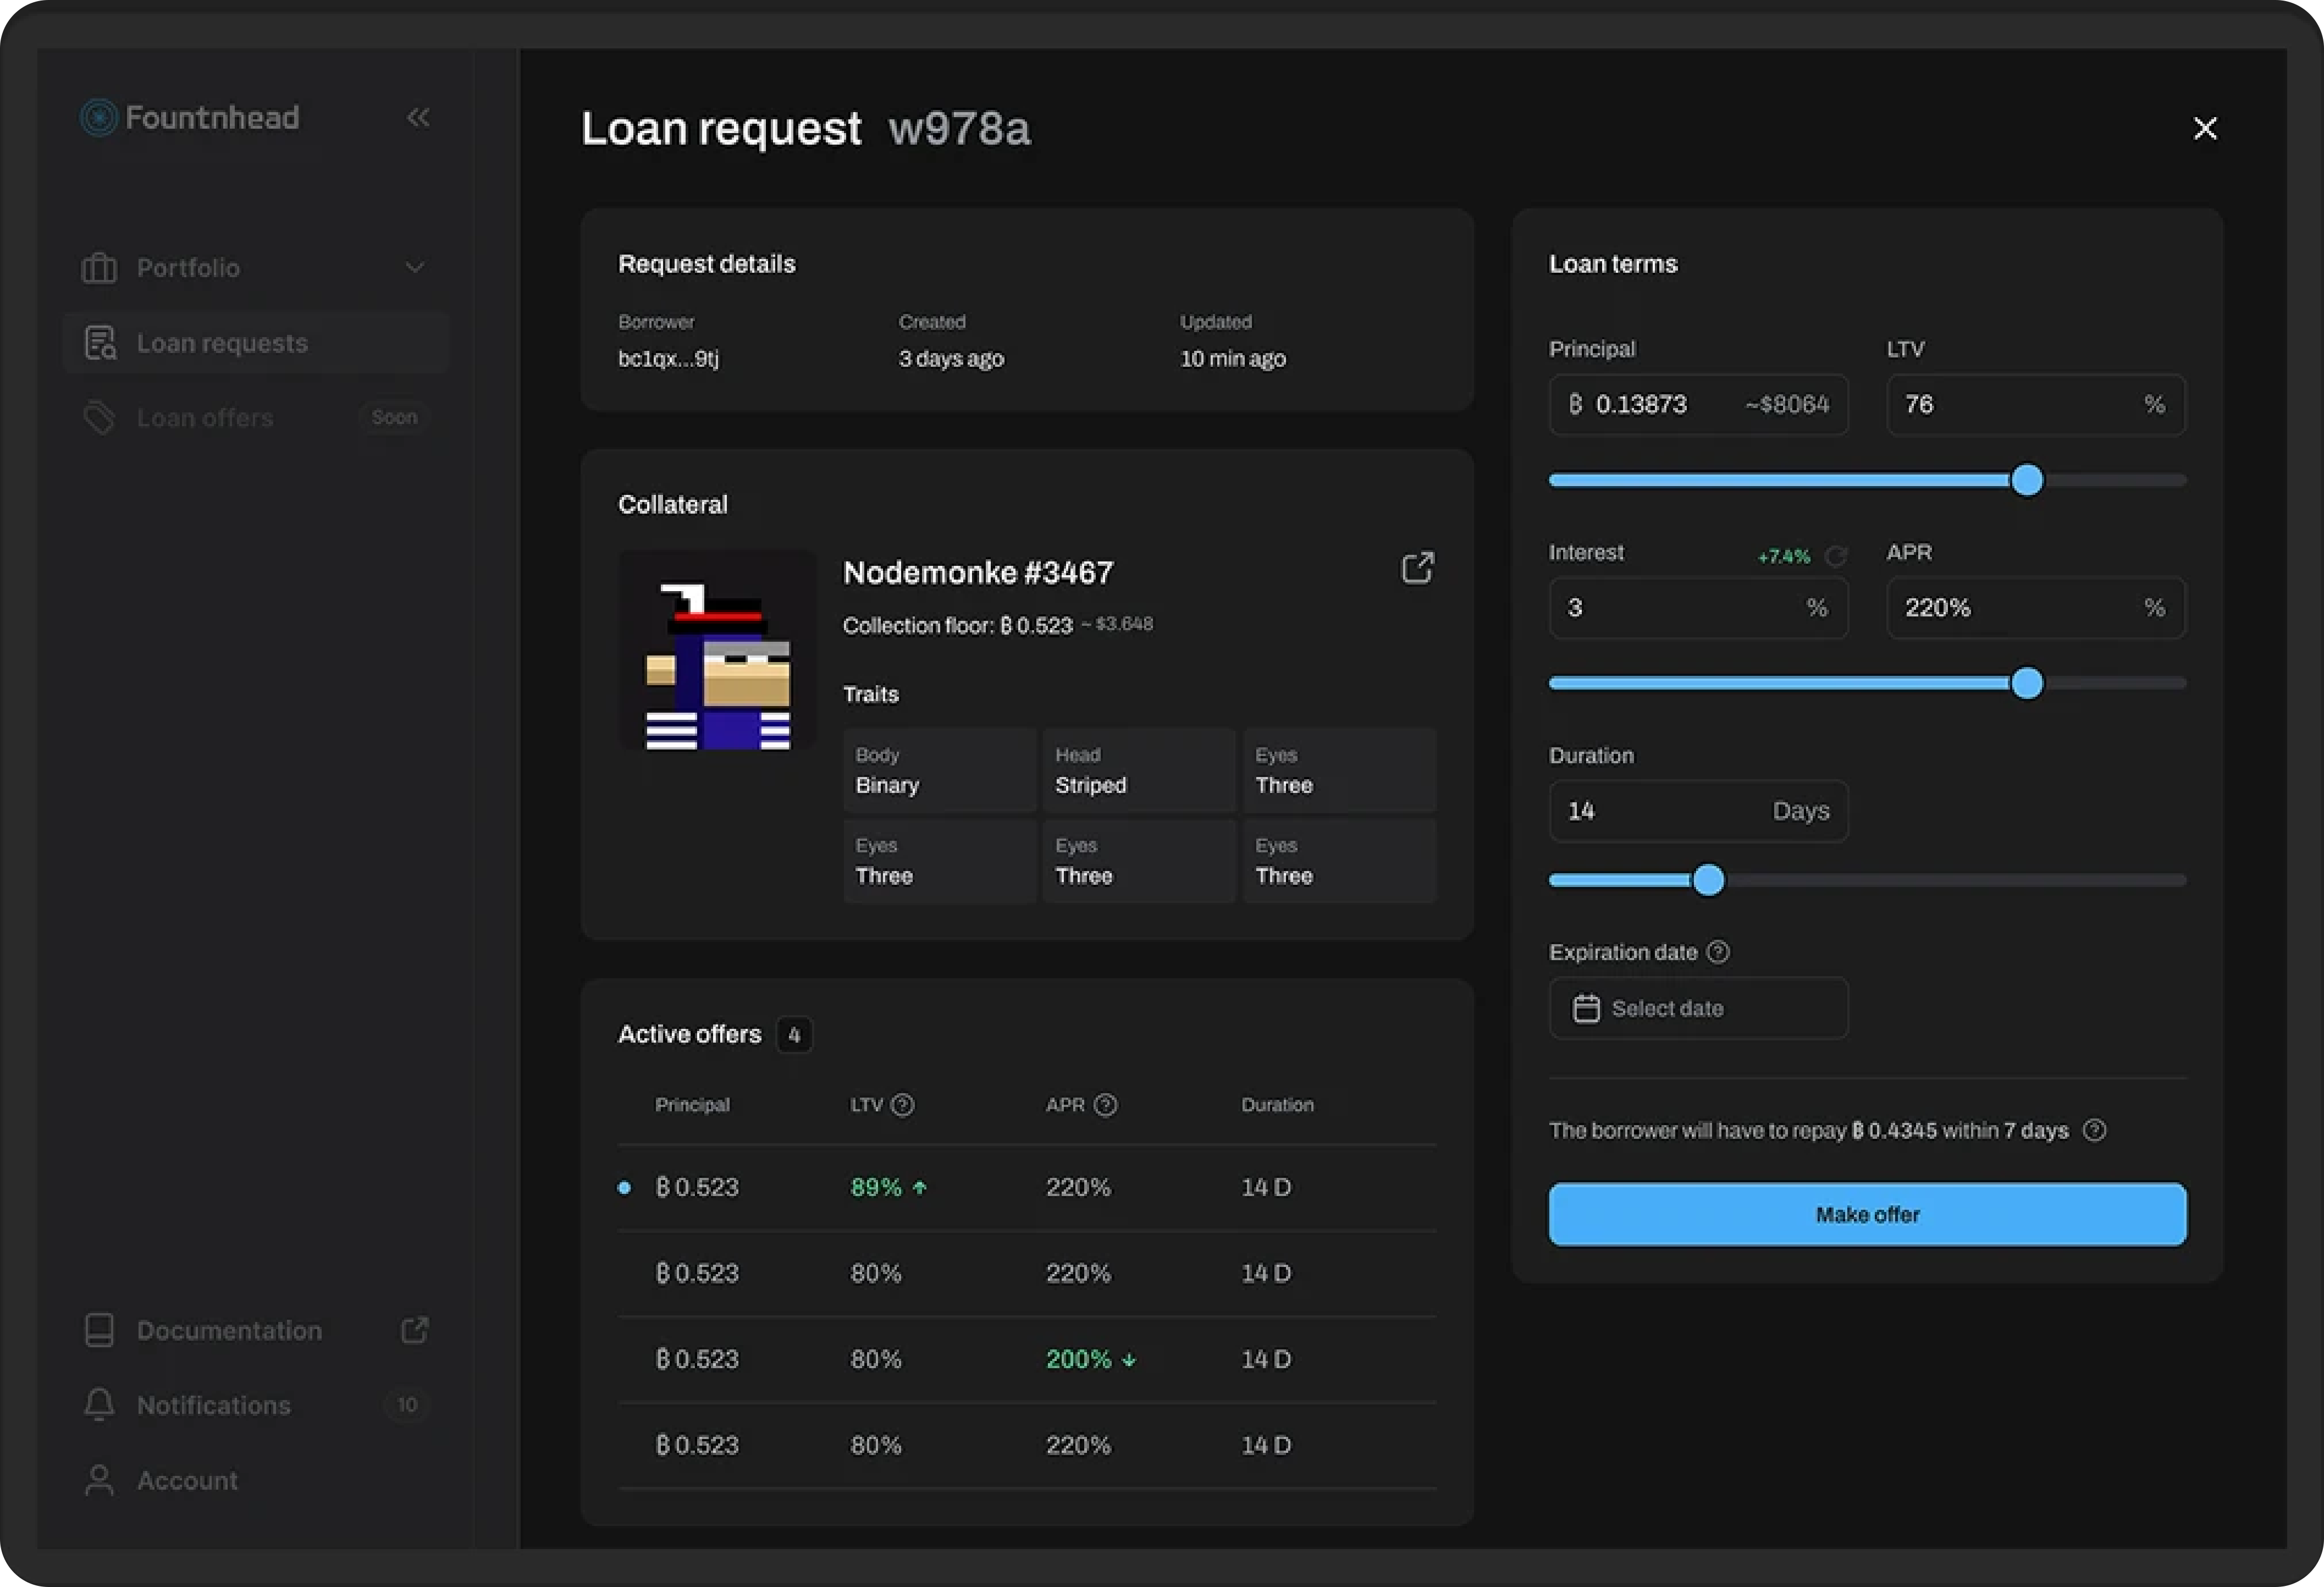Open Documentation external link icon

click(x=414, y=1330)
